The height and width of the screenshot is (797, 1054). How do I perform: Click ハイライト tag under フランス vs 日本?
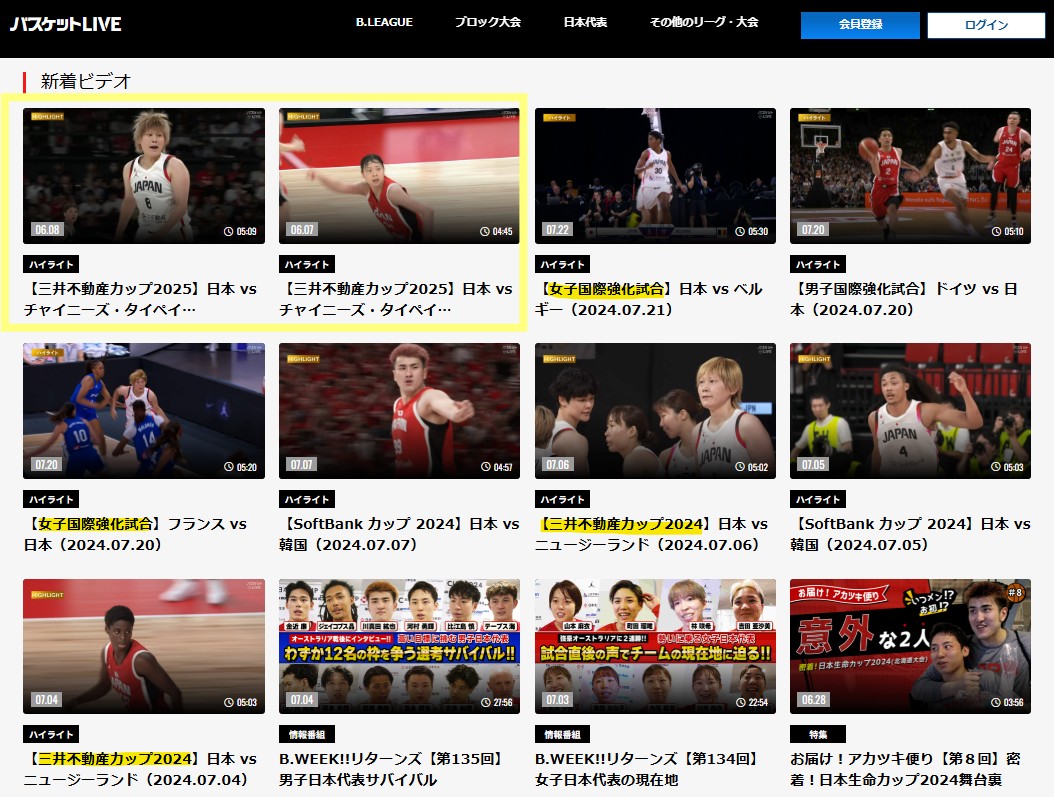(x=51, y=499)
